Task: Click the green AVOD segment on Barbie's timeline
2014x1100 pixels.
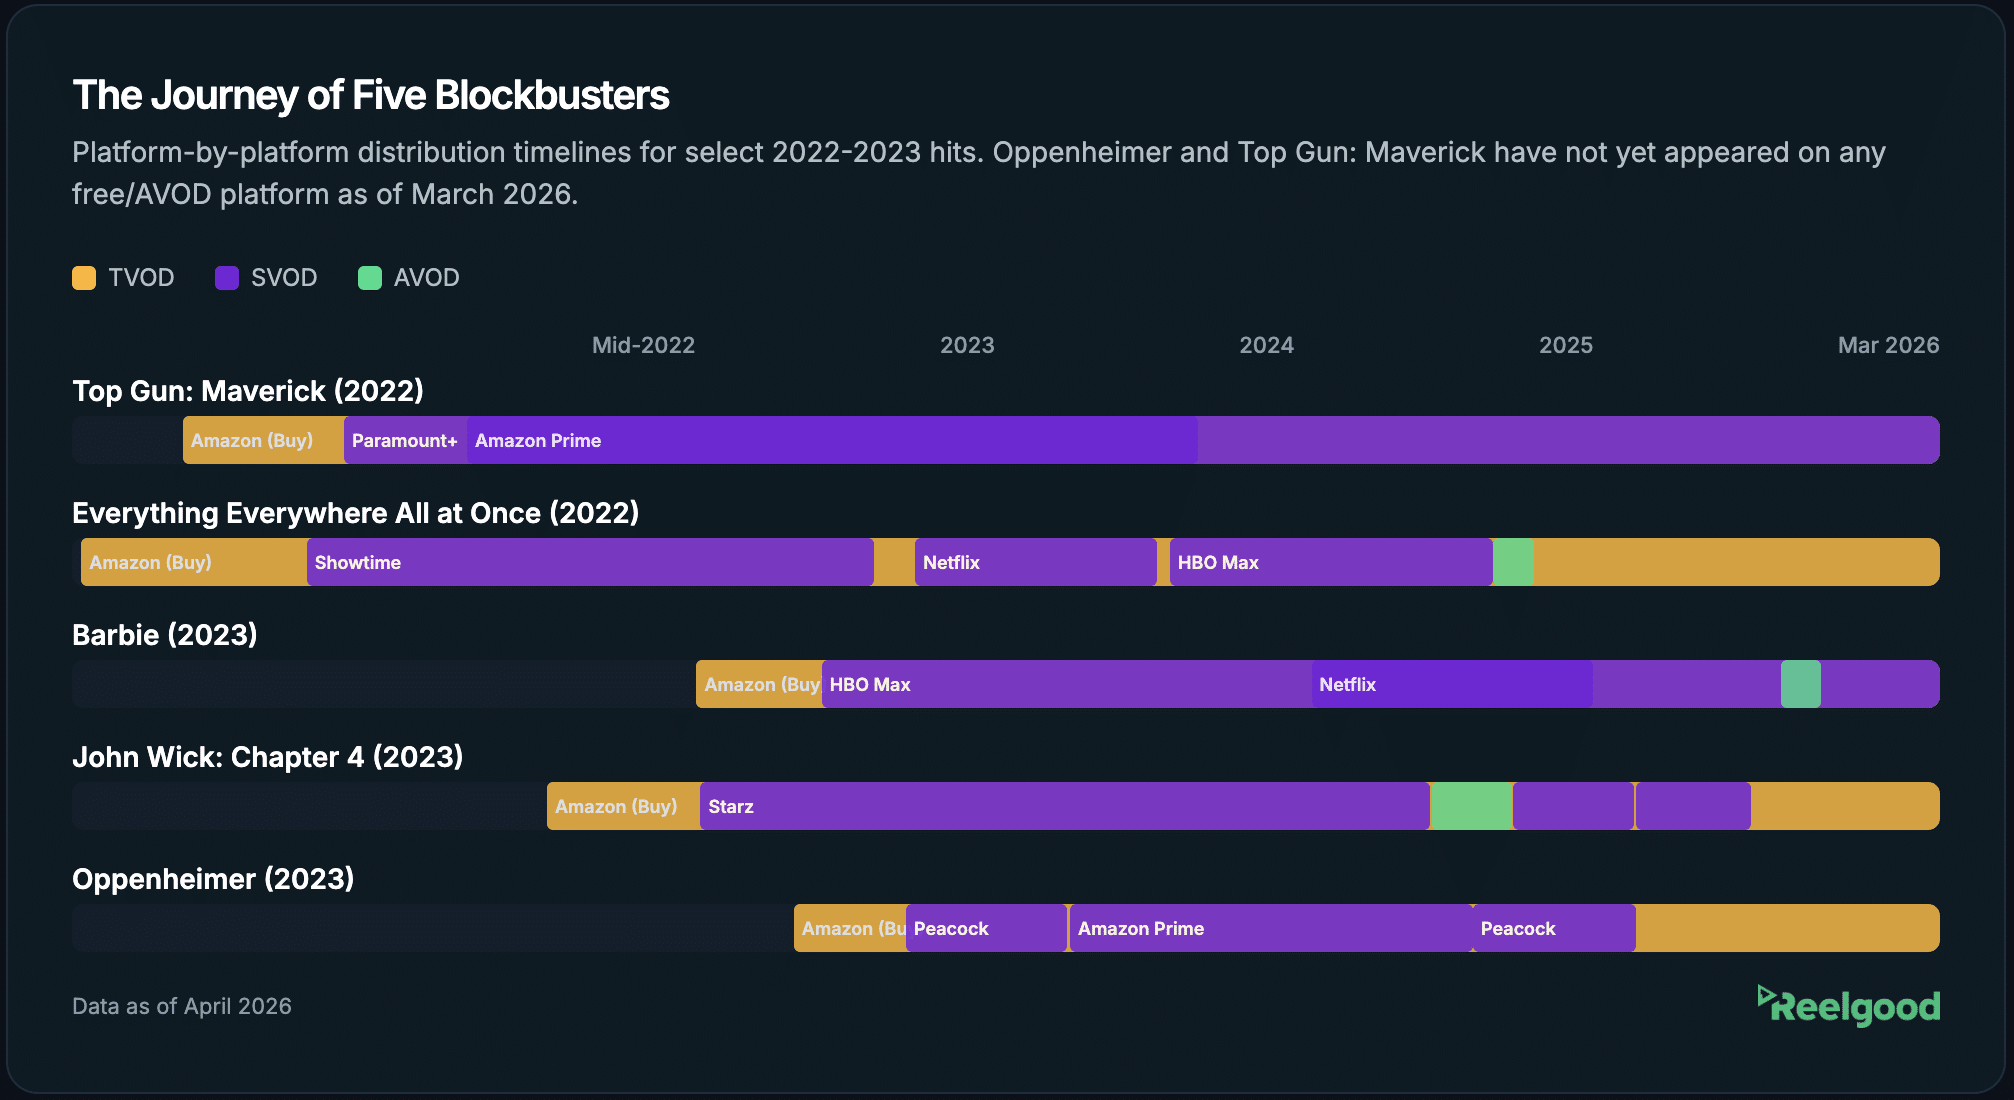Action: tap(1799, 684)
